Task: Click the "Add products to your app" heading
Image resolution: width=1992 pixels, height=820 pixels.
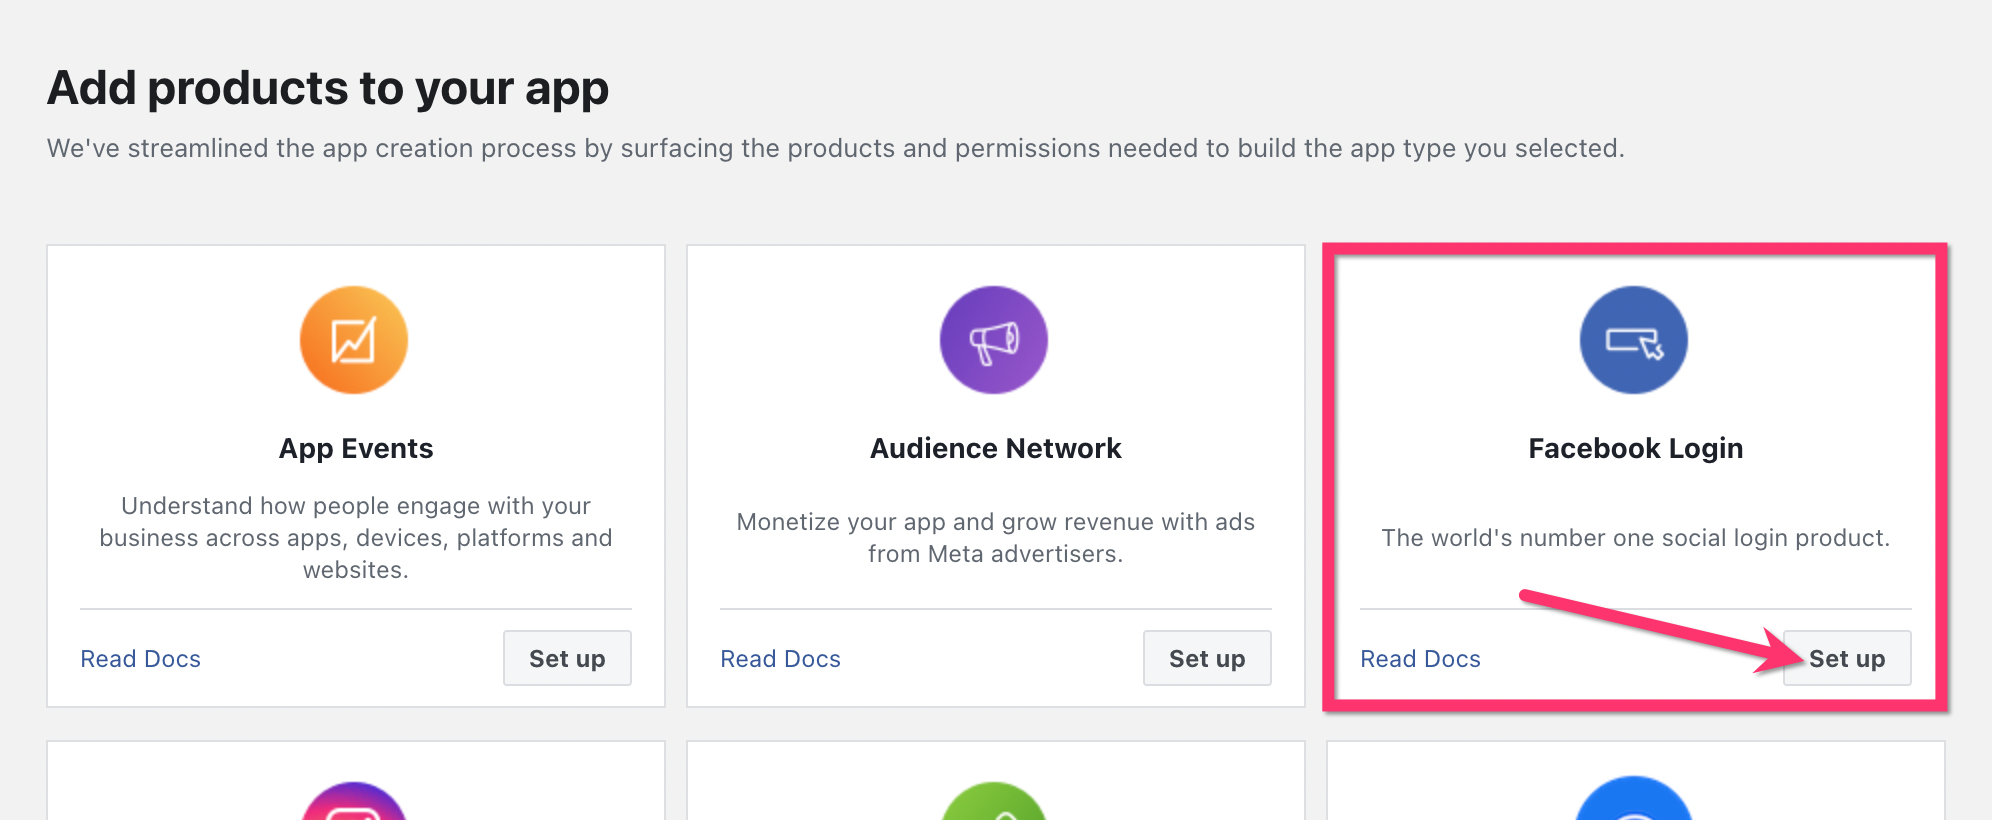Action: [328, 88]
